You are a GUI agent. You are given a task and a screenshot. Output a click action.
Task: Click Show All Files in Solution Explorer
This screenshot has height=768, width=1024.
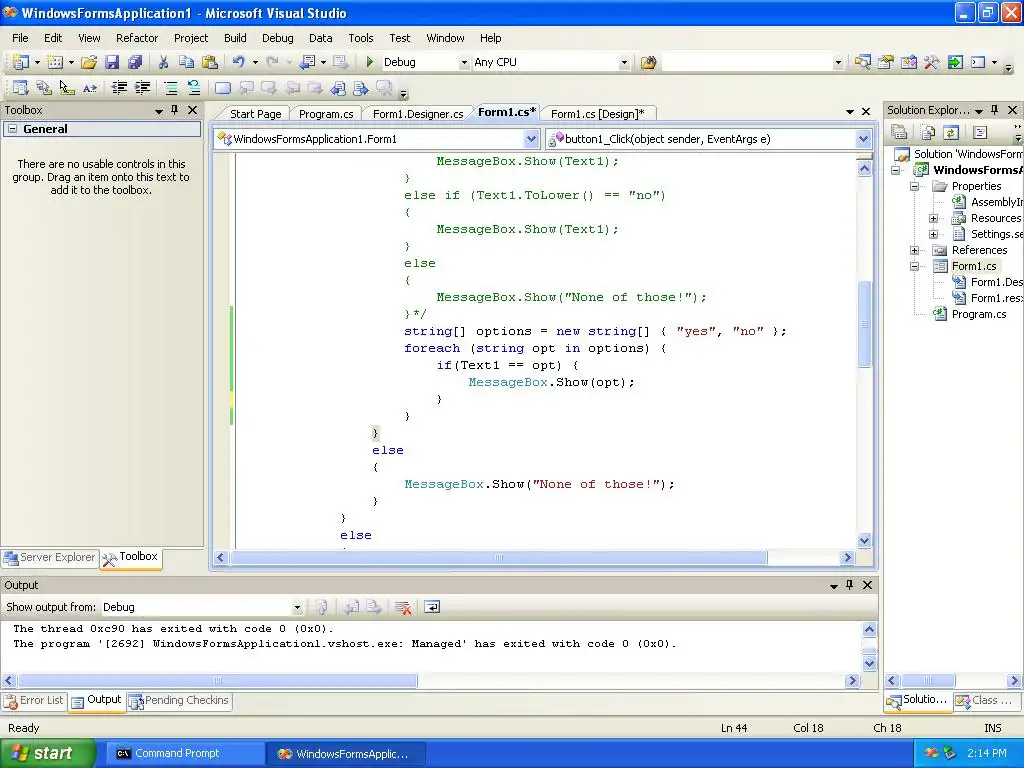(x=927, y=133)
